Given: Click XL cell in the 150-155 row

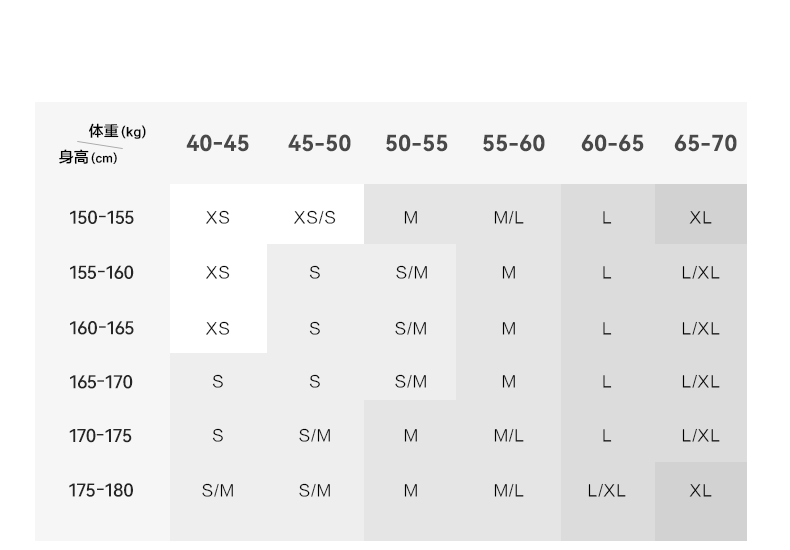Looking at the screenshot, I should [x=700, y=218].
